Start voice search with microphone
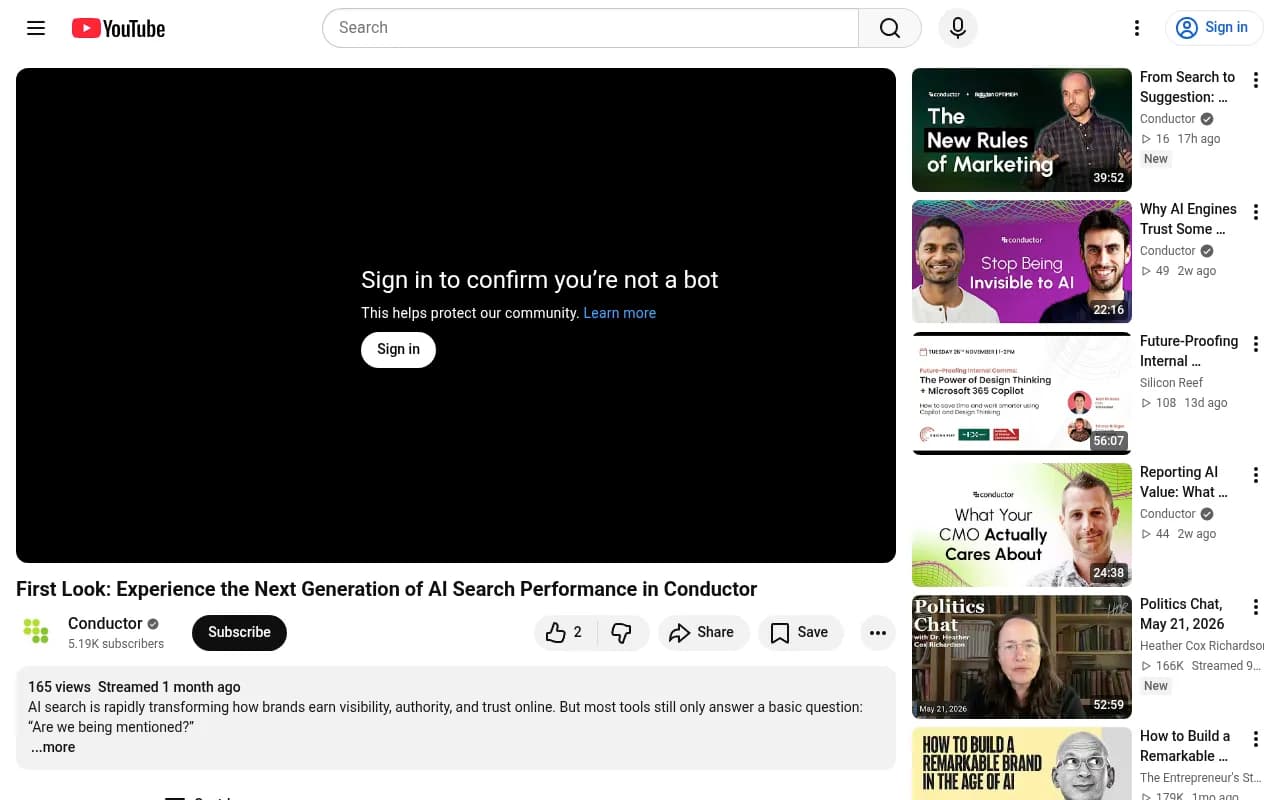 (x=958, y=28)
